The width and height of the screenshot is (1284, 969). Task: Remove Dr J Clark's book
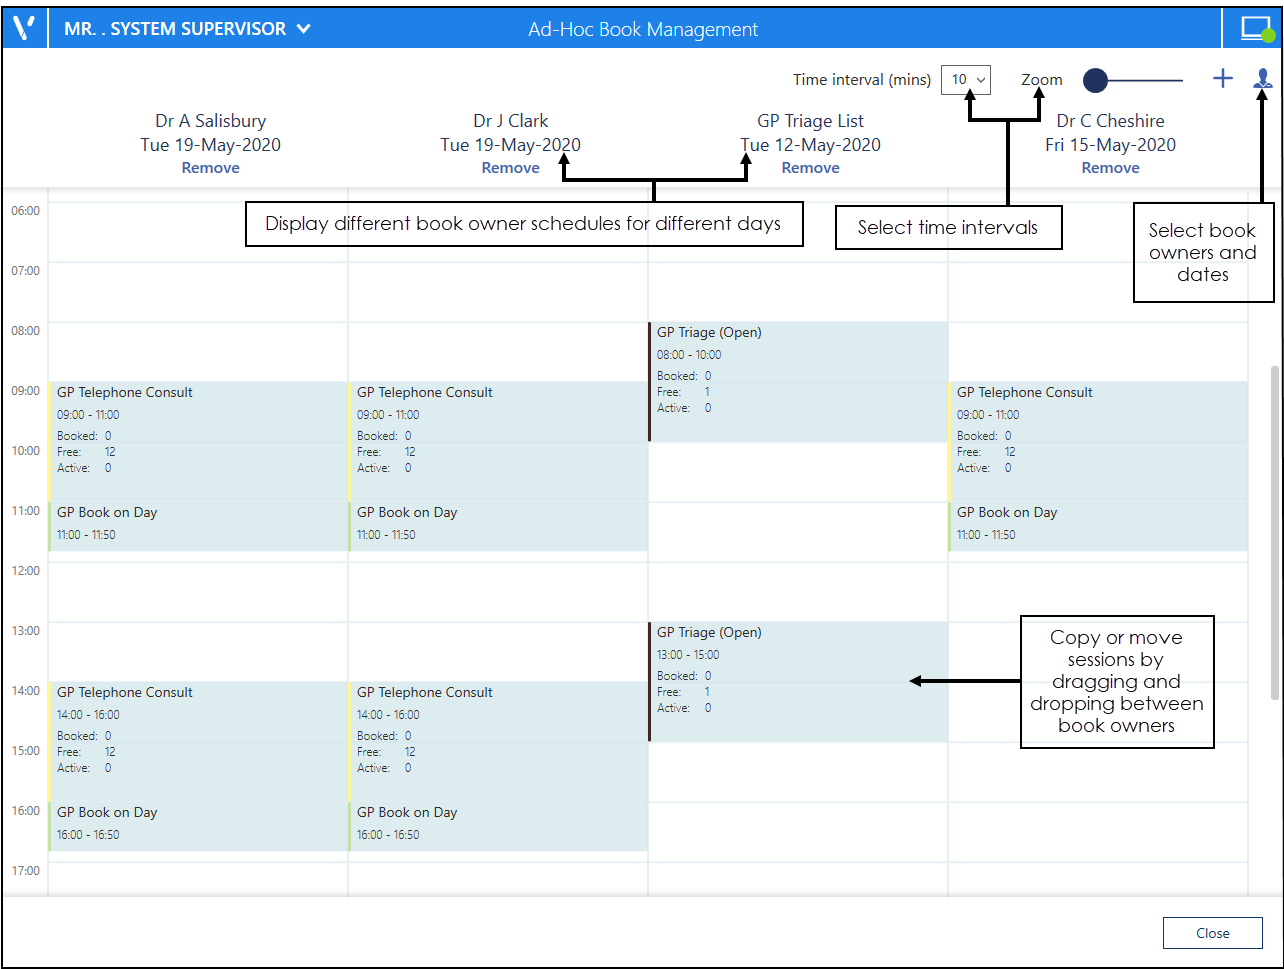(x=510, y=168)
